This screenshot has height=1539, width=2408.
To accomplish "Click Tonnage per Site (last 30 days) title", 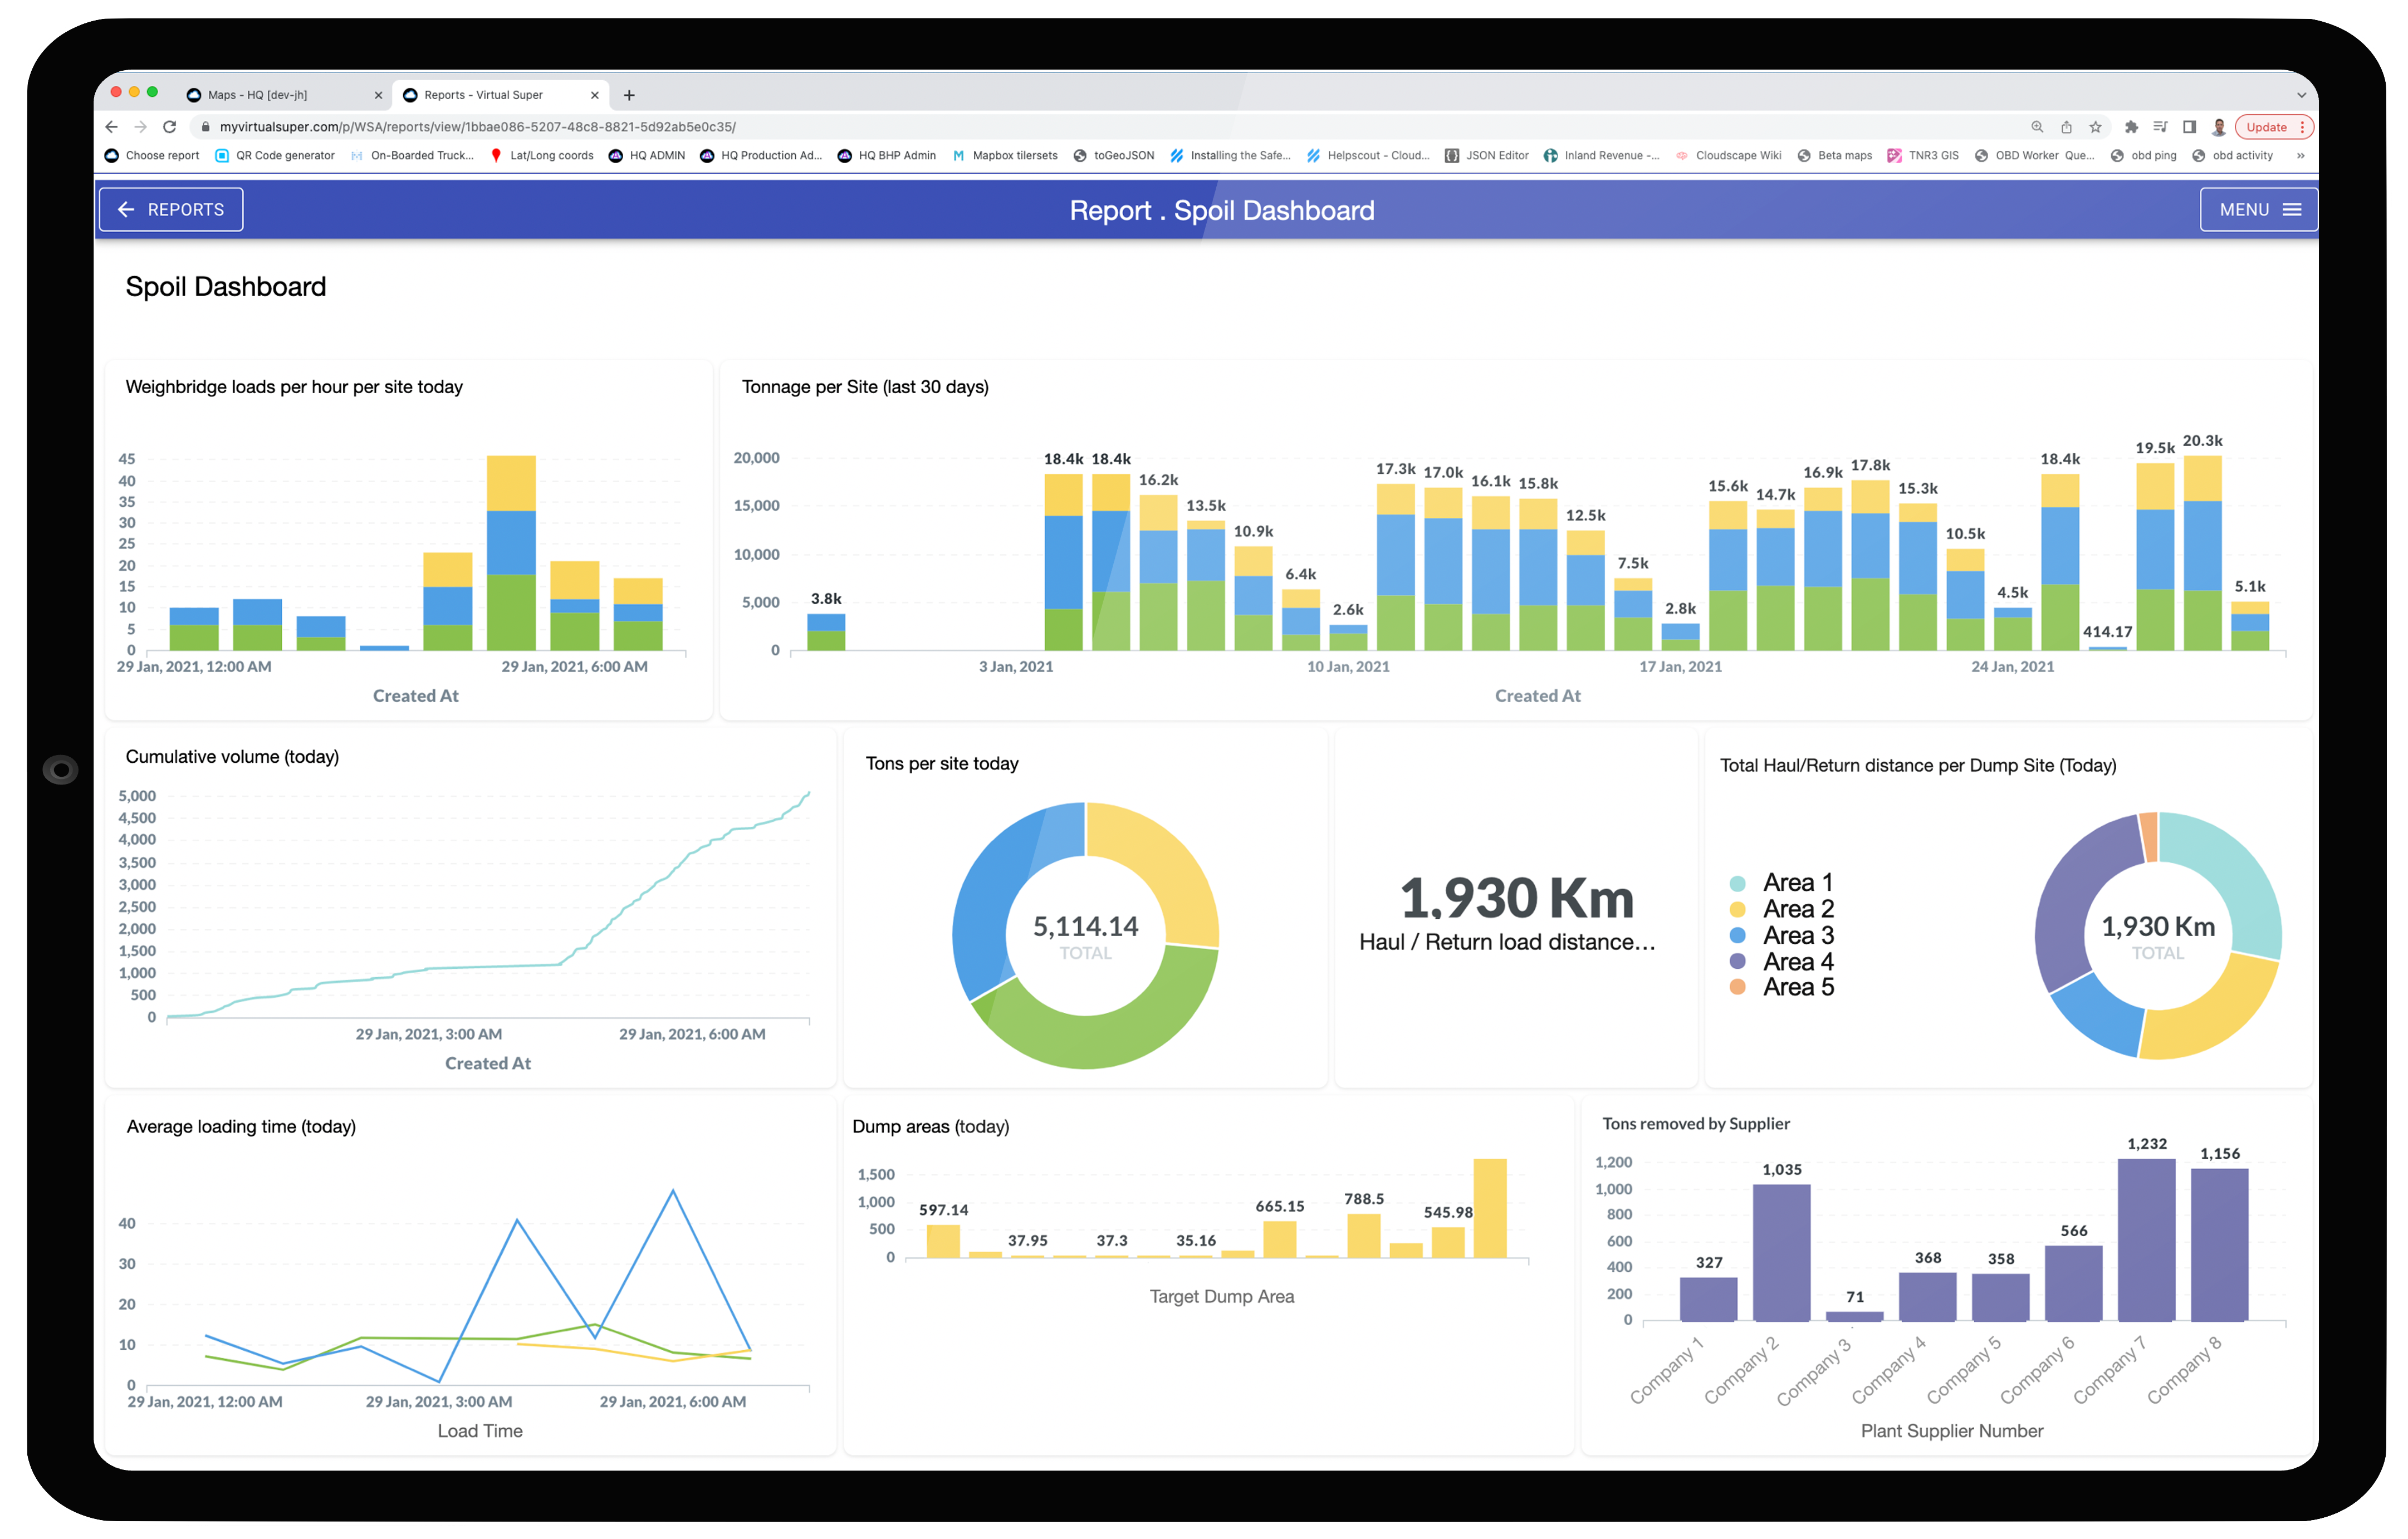I will (x=865, y=387).
